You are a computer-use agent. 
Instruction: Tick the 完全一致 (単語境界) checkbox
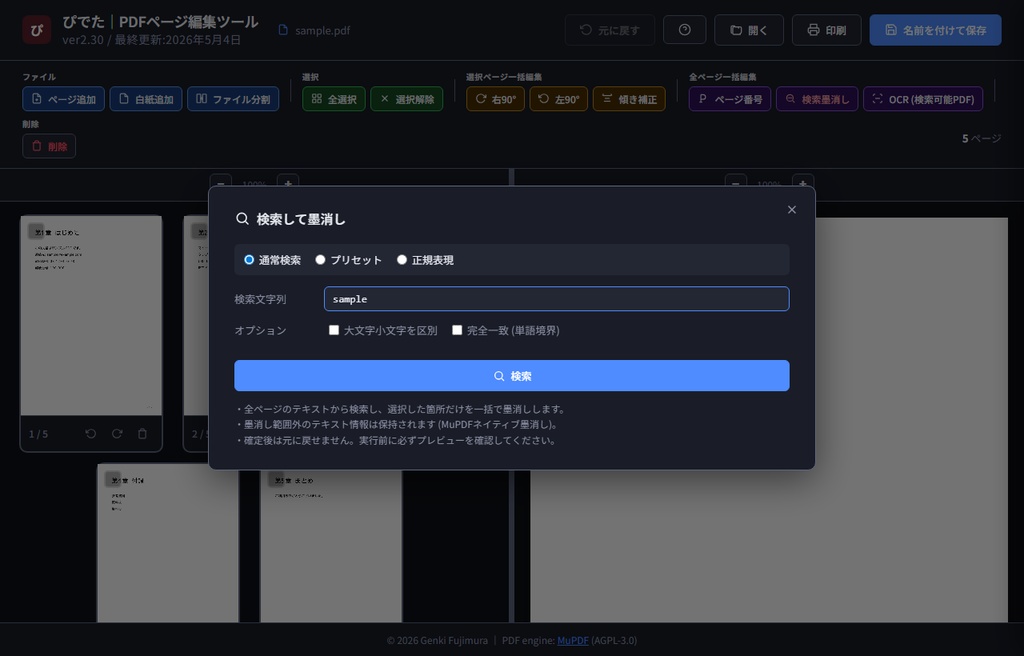click(457, 330)
